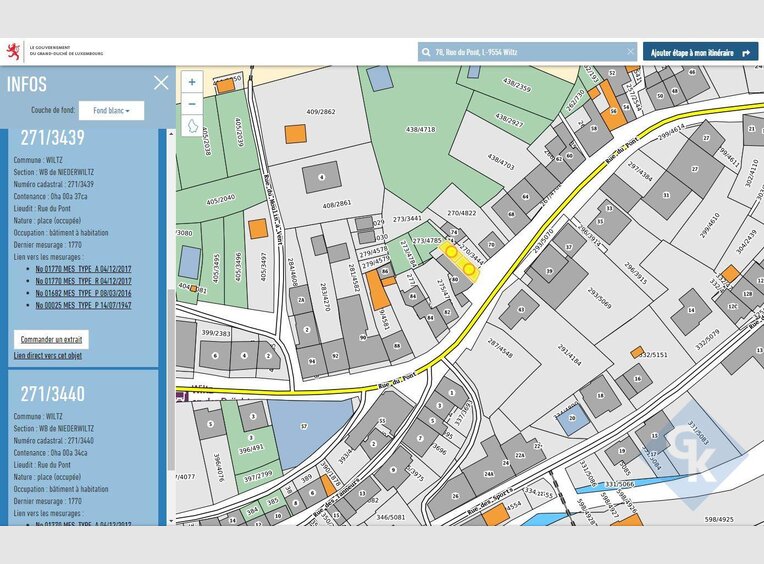Click the search magnifier icon
Viewport: 764px width, 564px height.
427,52
